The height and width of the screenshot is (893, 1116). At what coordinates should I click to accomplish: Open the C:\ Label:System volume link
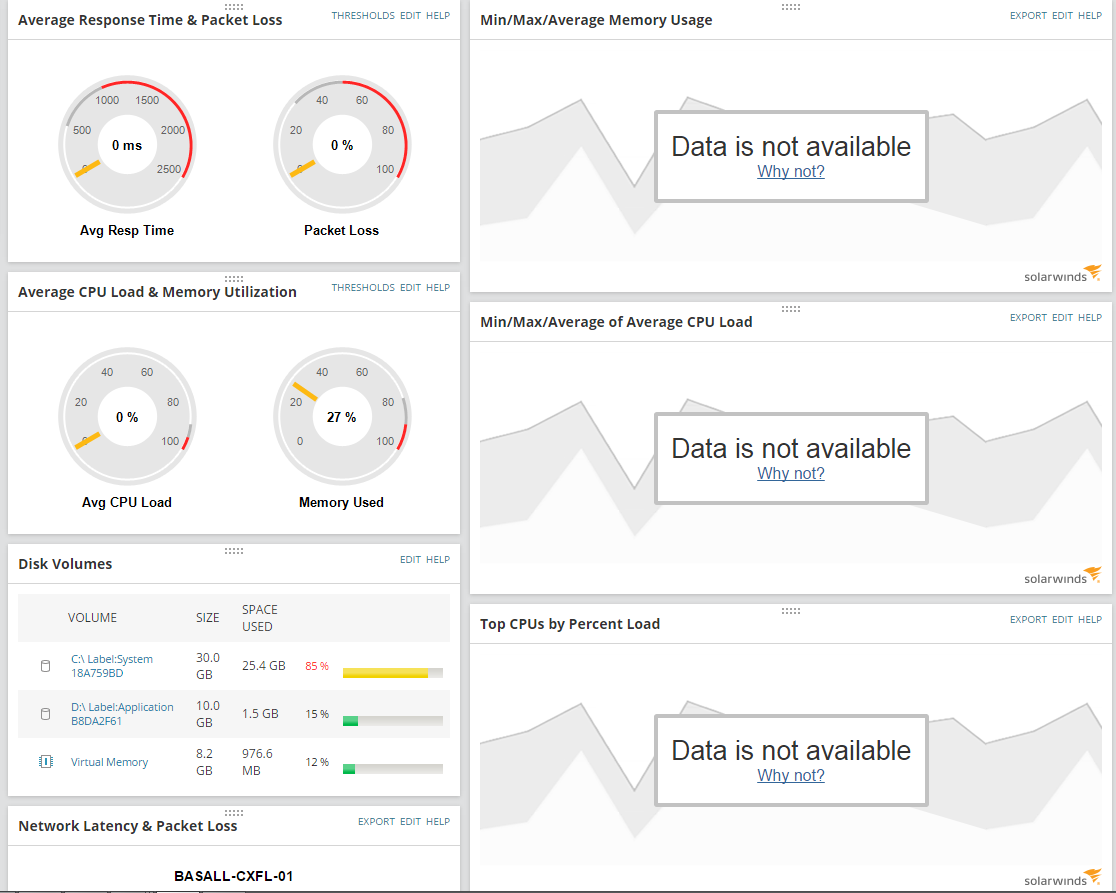click(112, 666)
